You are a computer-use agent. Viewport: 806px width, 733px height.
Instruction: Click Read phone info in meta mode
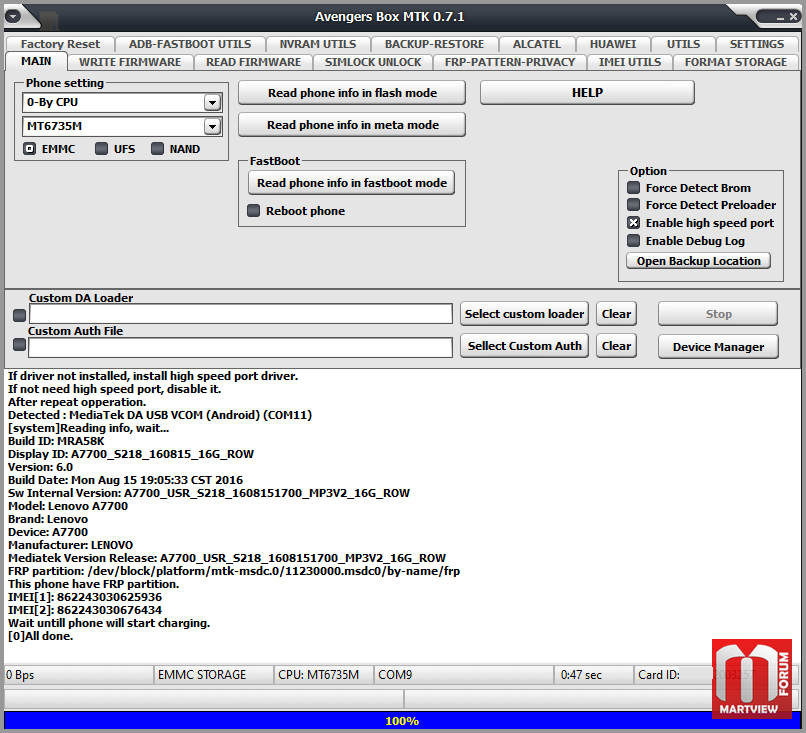tap(352, 125)
